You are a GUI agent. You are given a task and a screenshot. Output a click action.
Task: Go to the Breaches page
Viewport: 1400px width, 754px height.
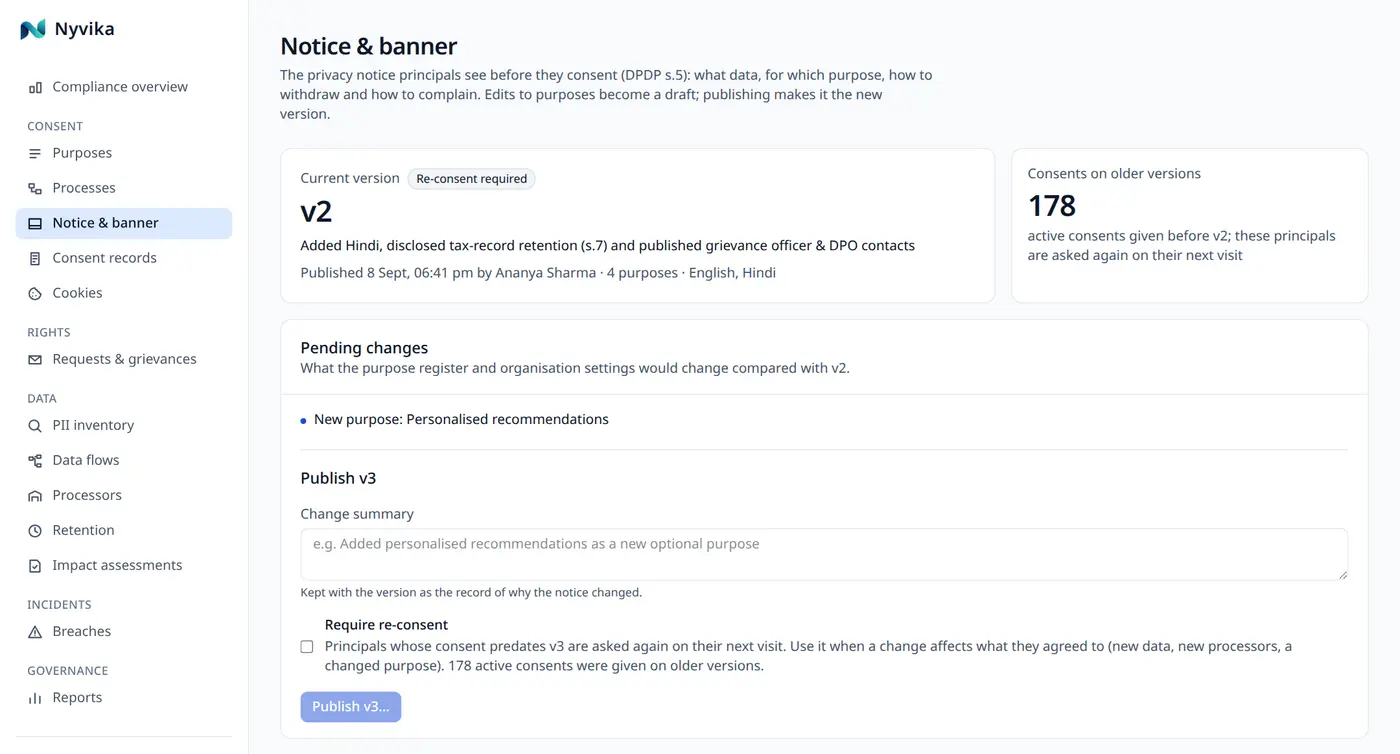124,631
